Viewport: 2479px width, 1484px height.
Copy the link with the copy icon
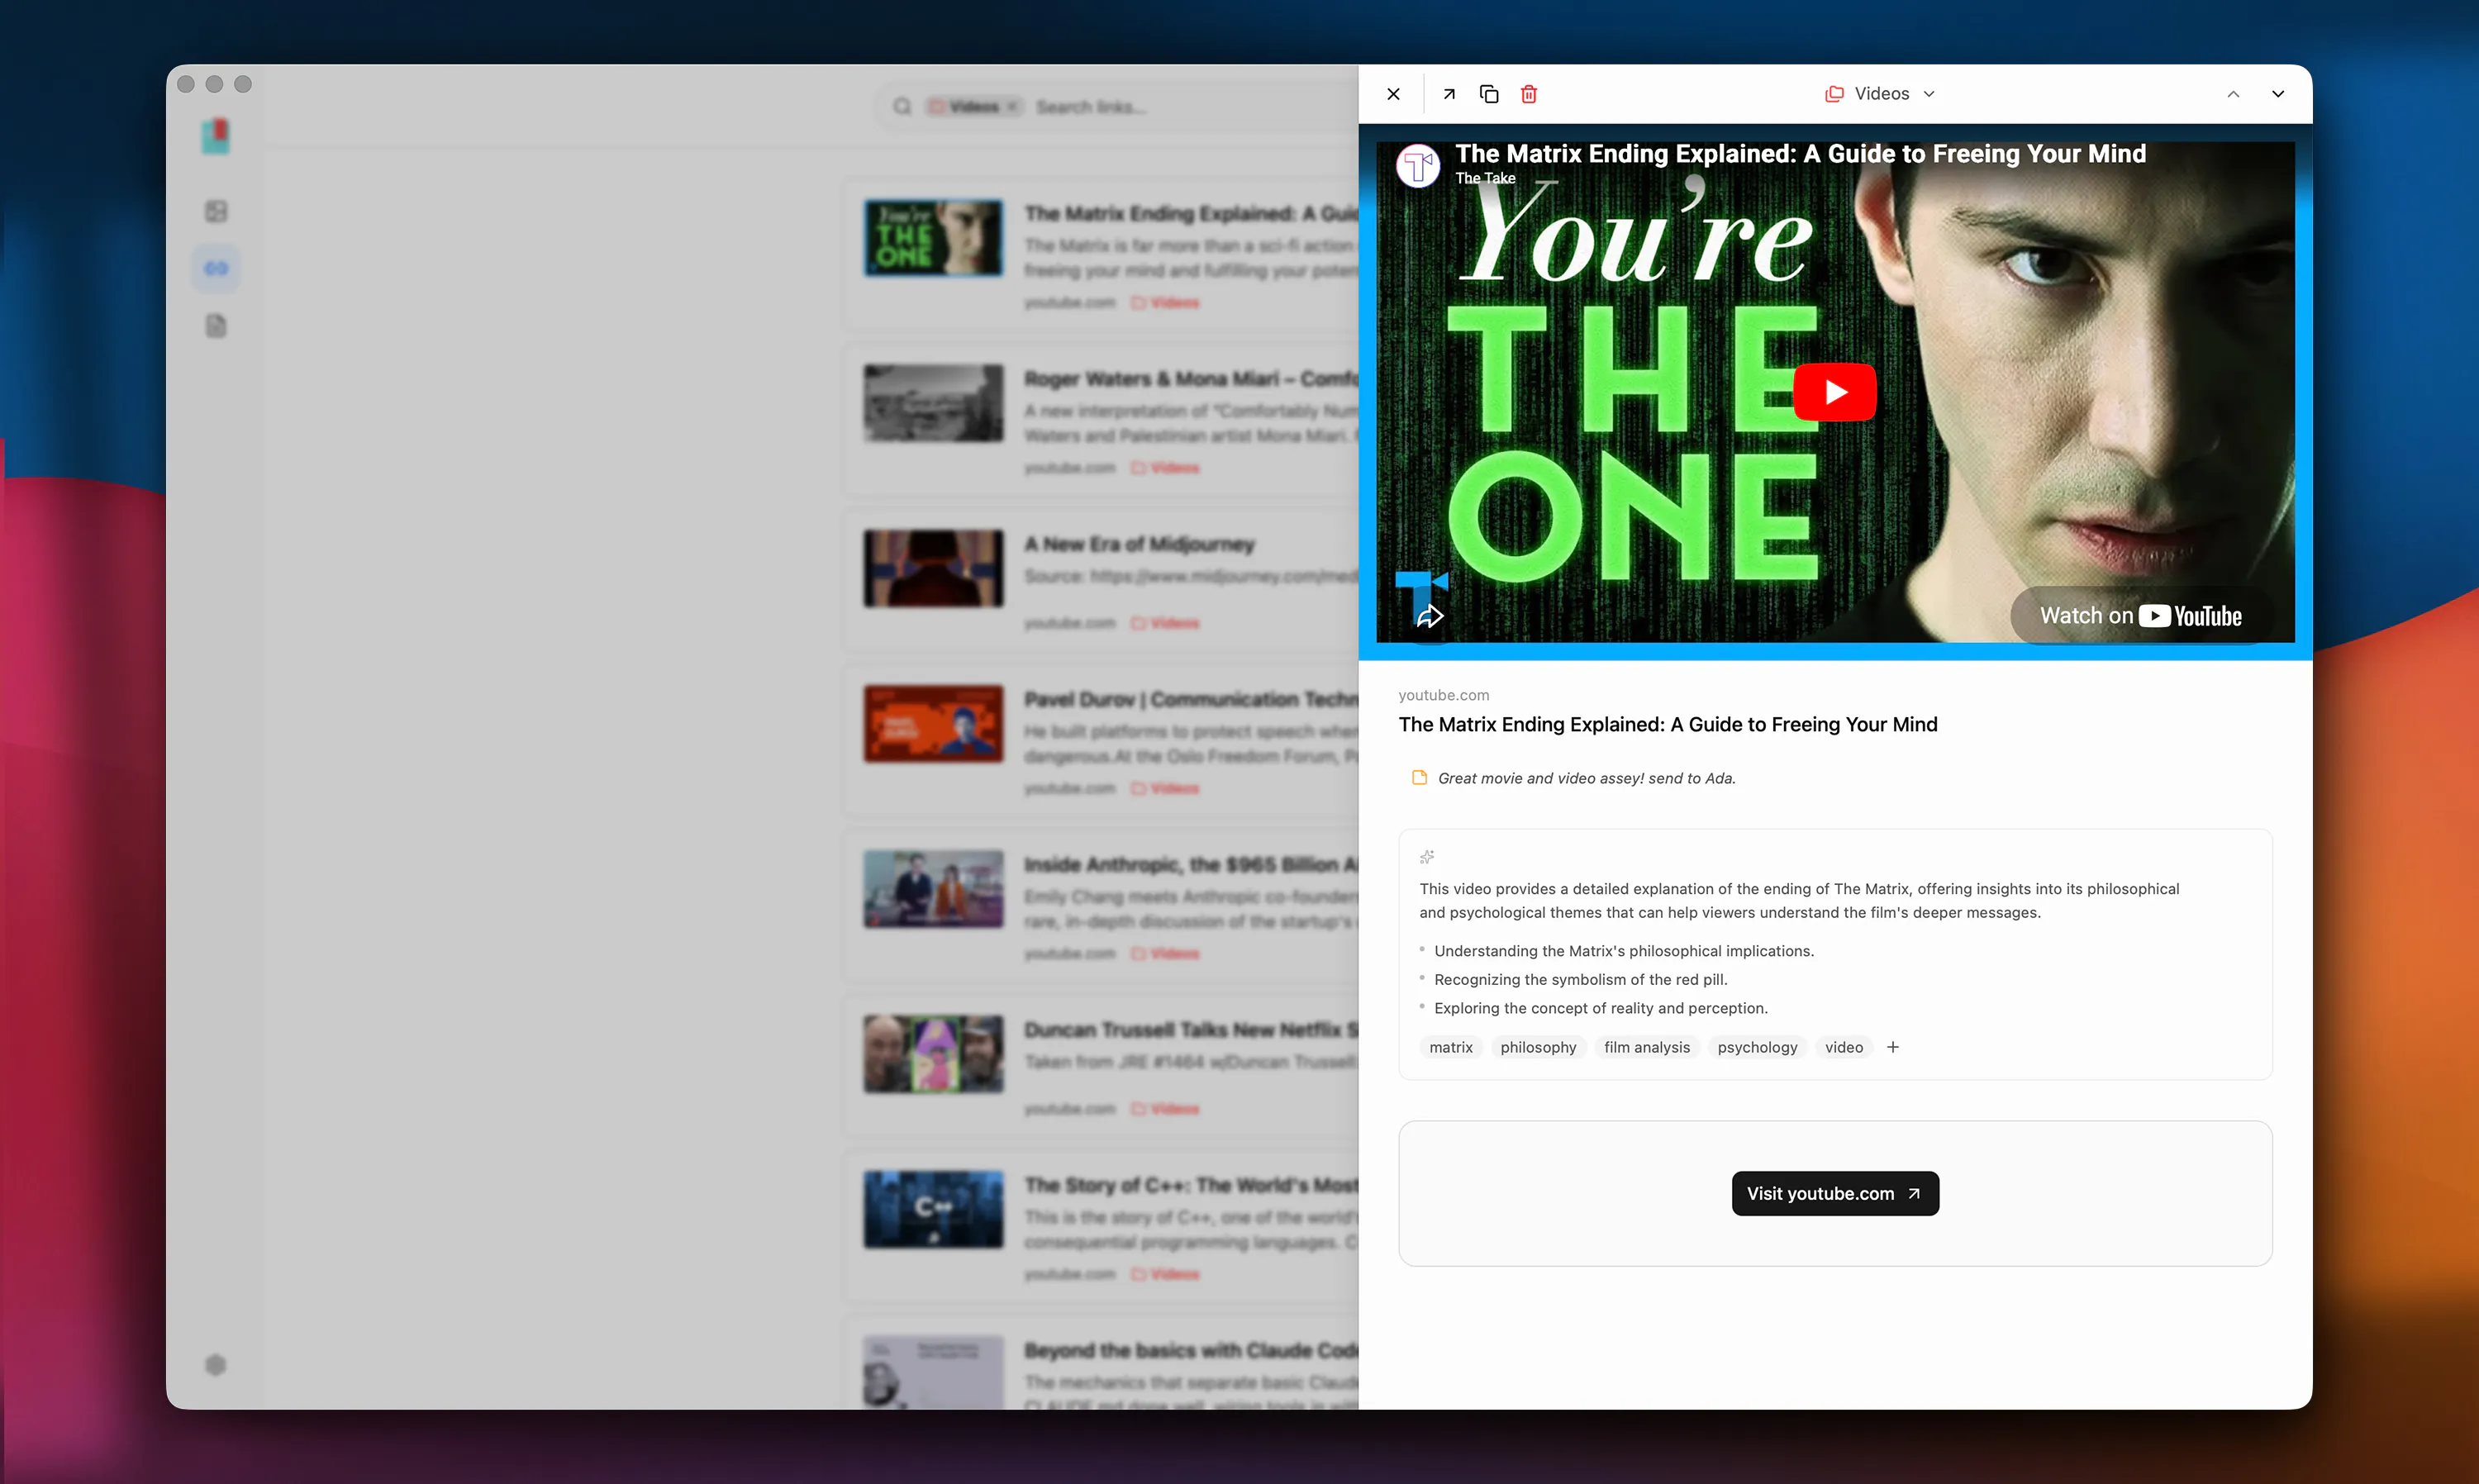coord(1489,94)
